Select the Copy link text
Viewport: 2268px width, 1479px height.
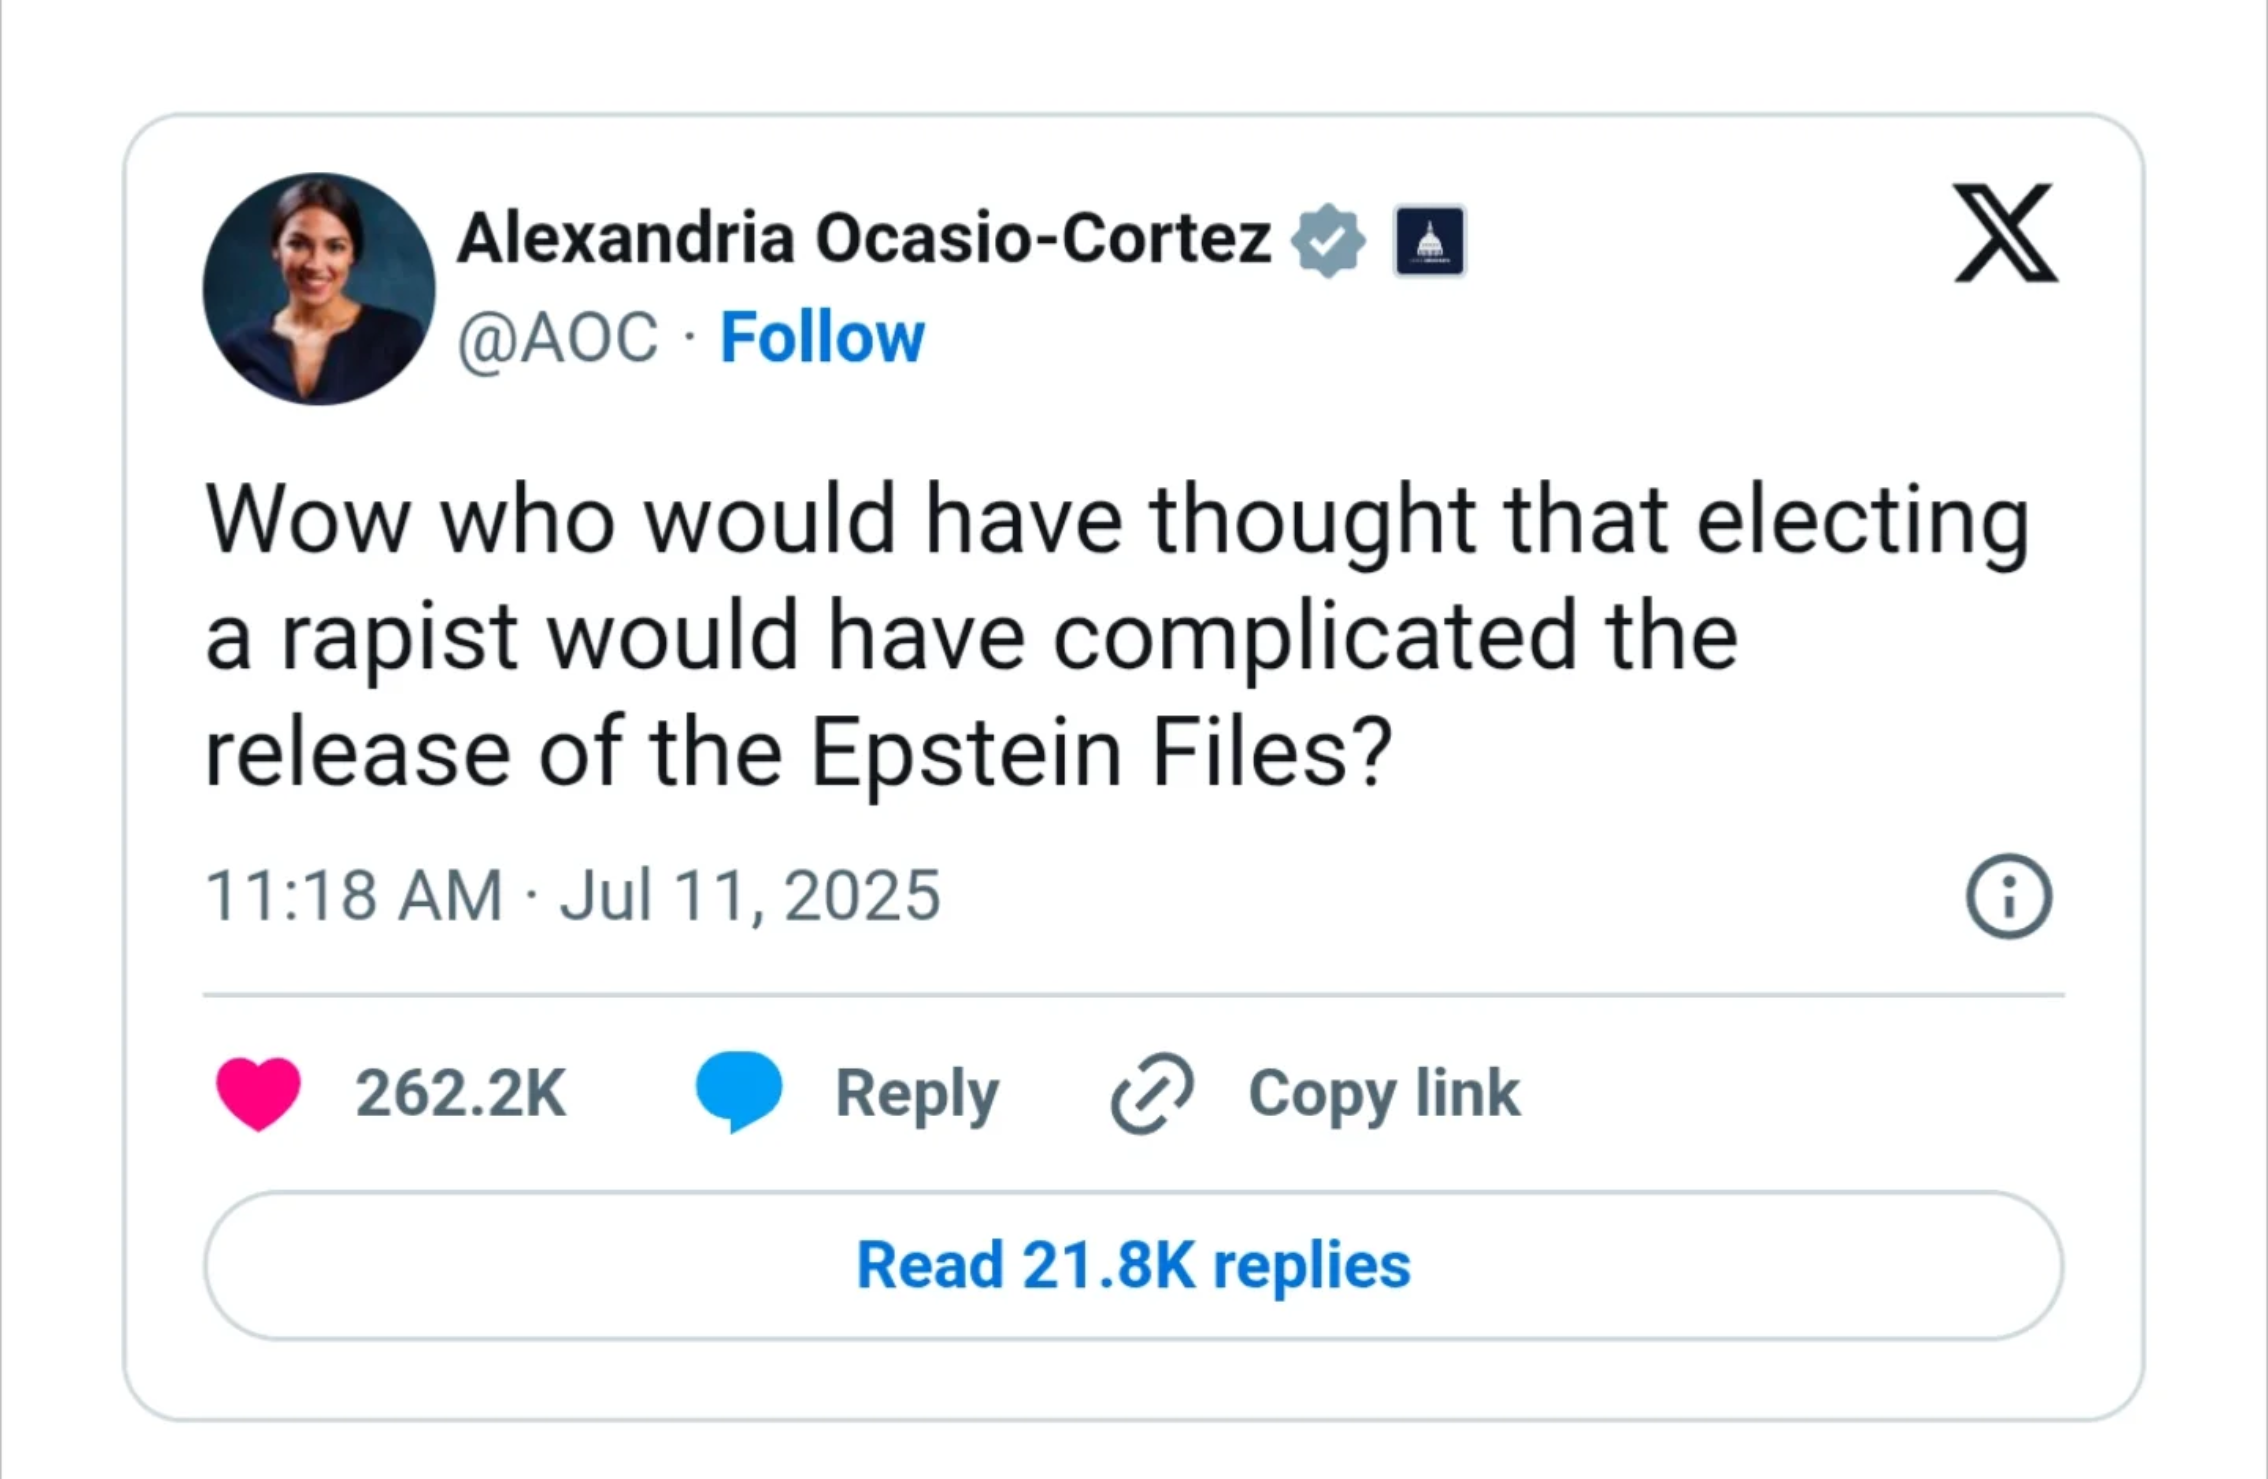pos(1385,1094)
